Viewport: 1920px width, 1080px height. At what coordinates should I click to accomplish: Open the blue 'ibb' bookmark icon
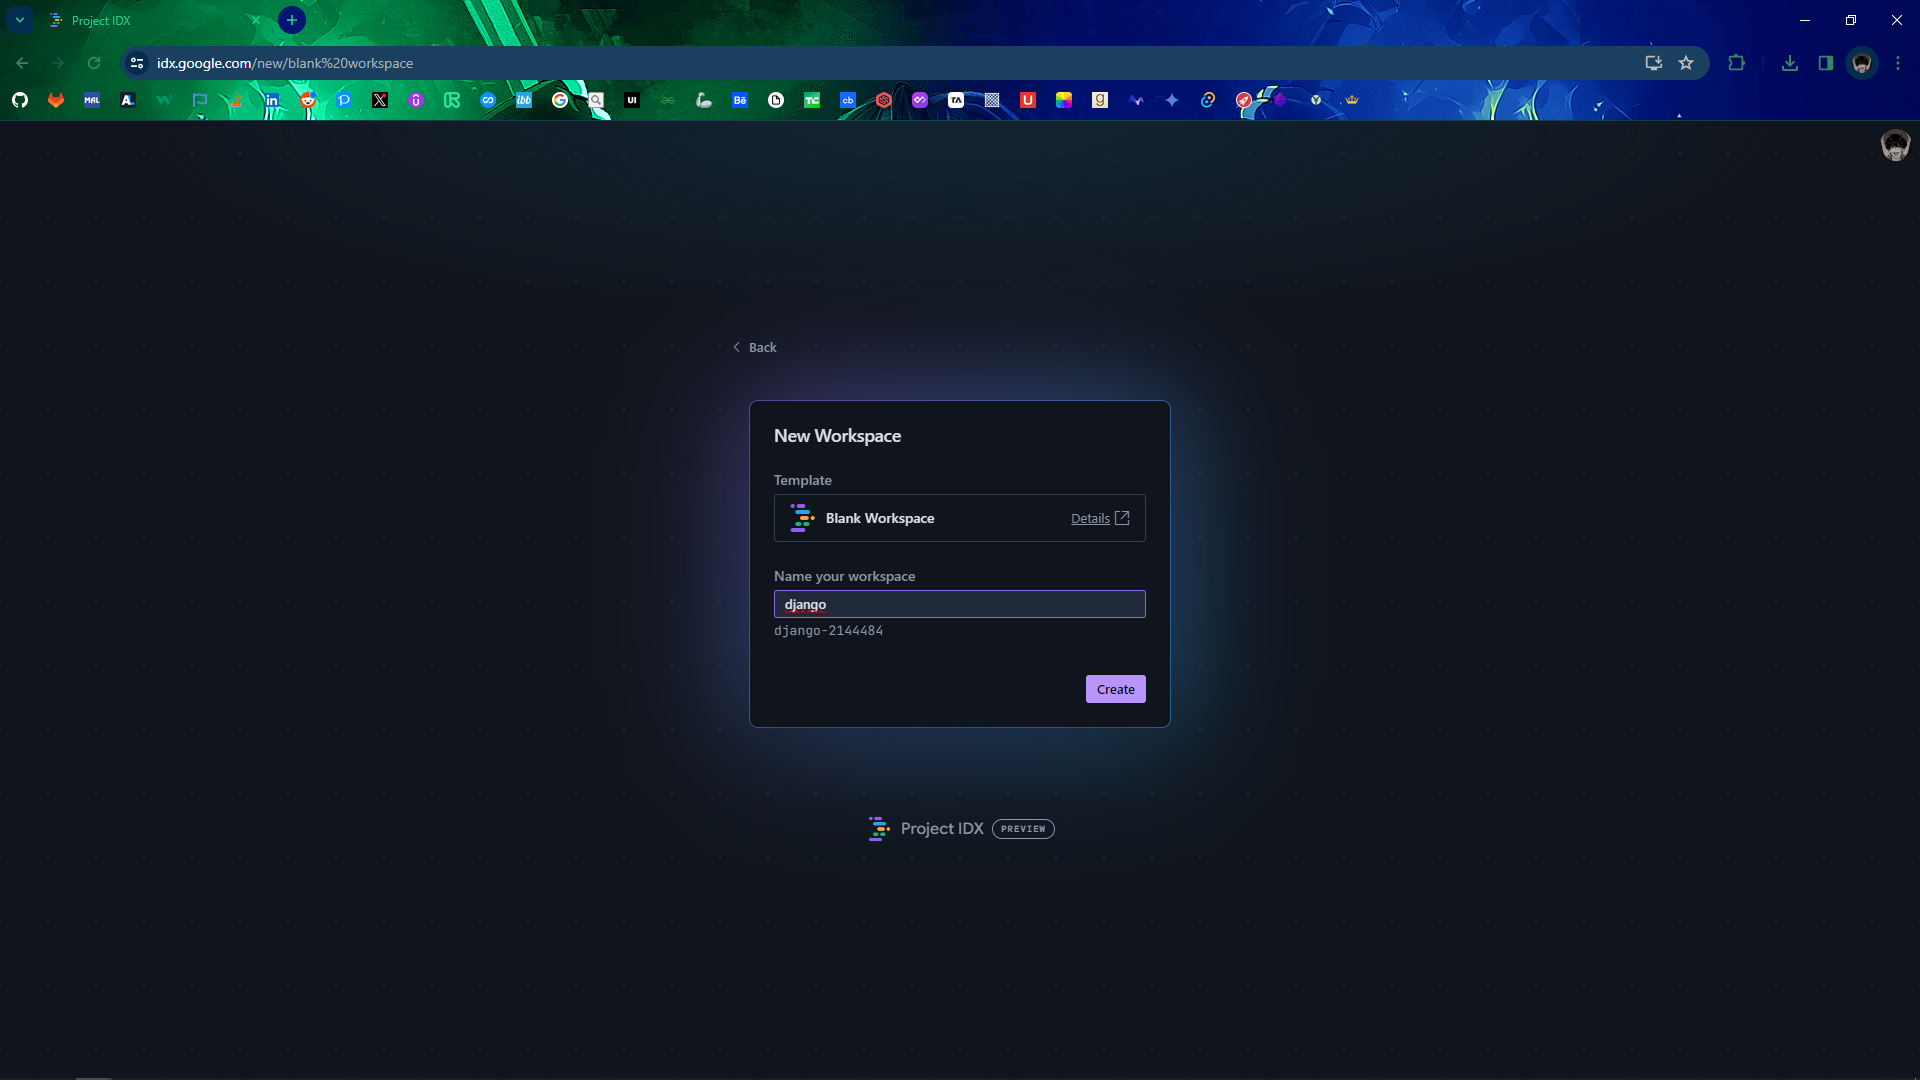pyautogui.click(x=524, y=100)
